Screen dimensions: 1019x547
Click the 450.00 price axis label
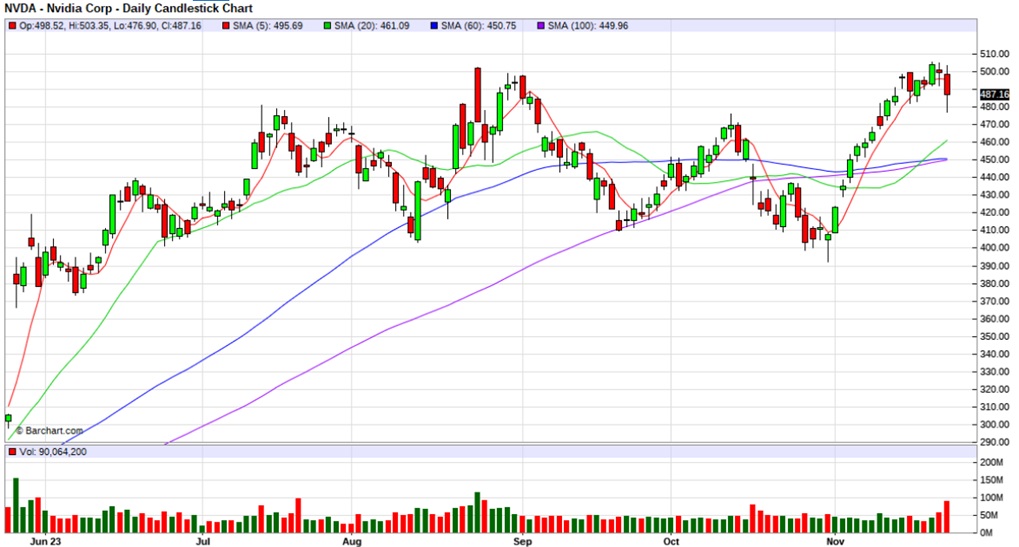994,160
